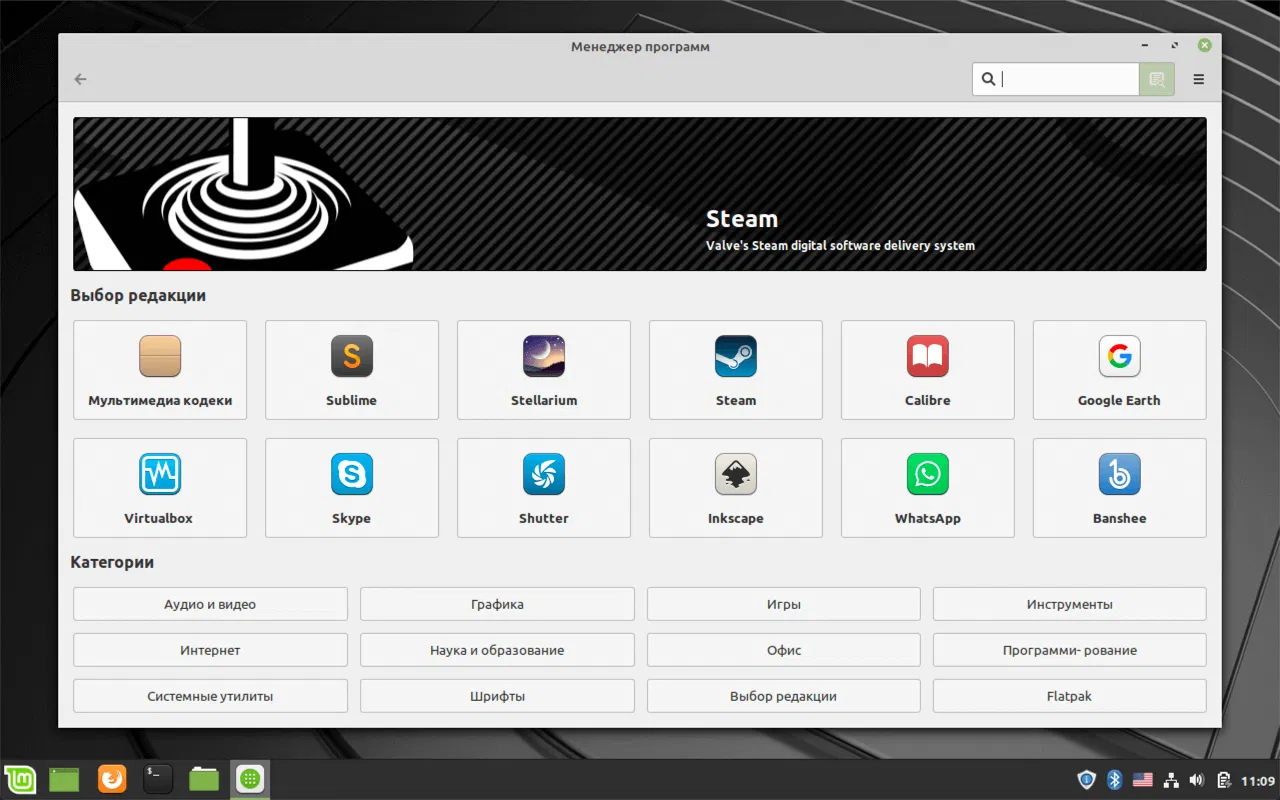Open the Inkscape app page
Screen dimensions: 1280x800
[735, 488]
